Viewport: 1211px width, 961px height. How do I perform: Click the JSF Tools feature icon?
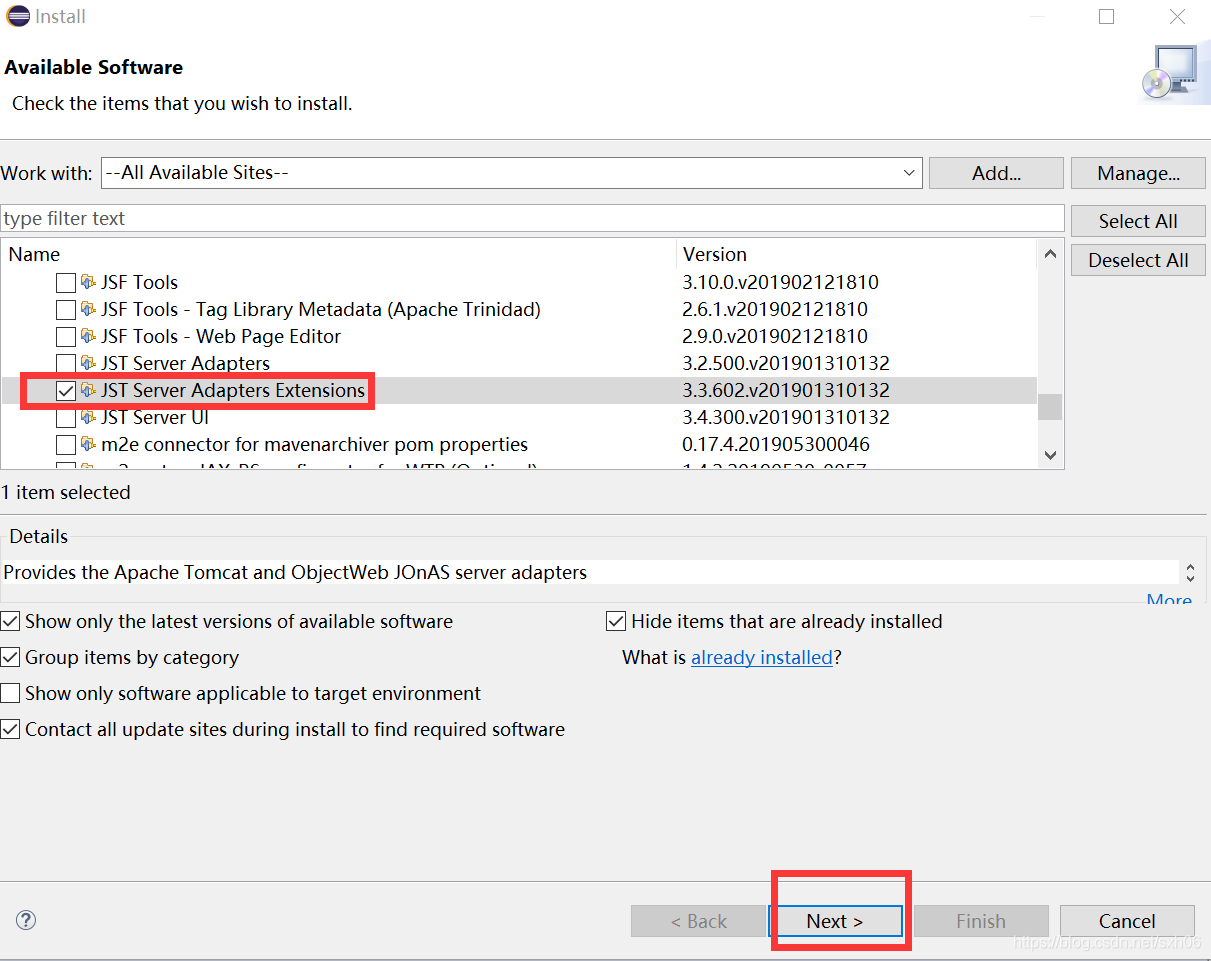point(88,282)
